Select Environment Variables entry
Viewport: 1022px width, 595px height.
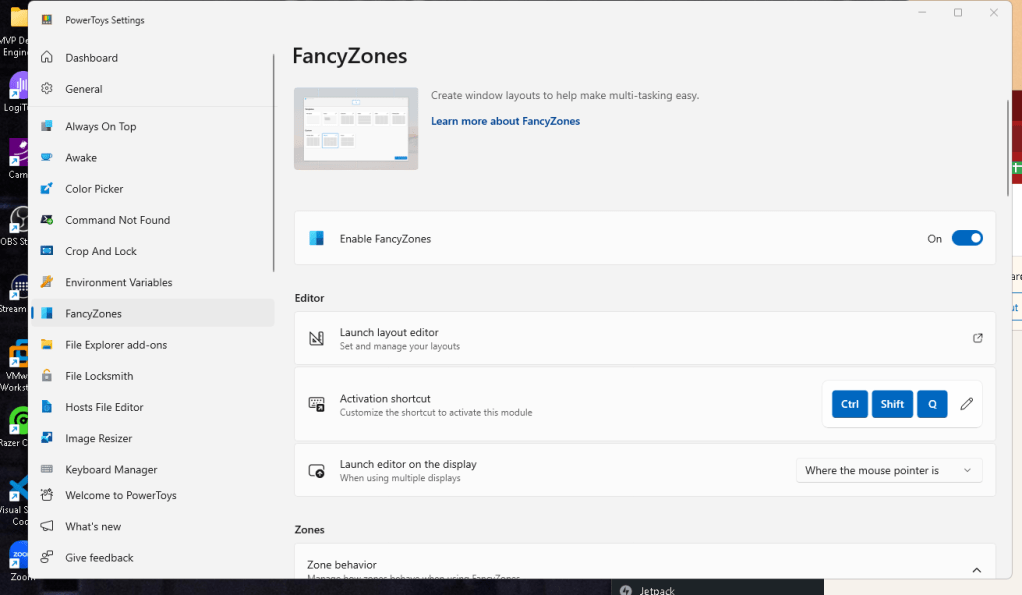153,282
